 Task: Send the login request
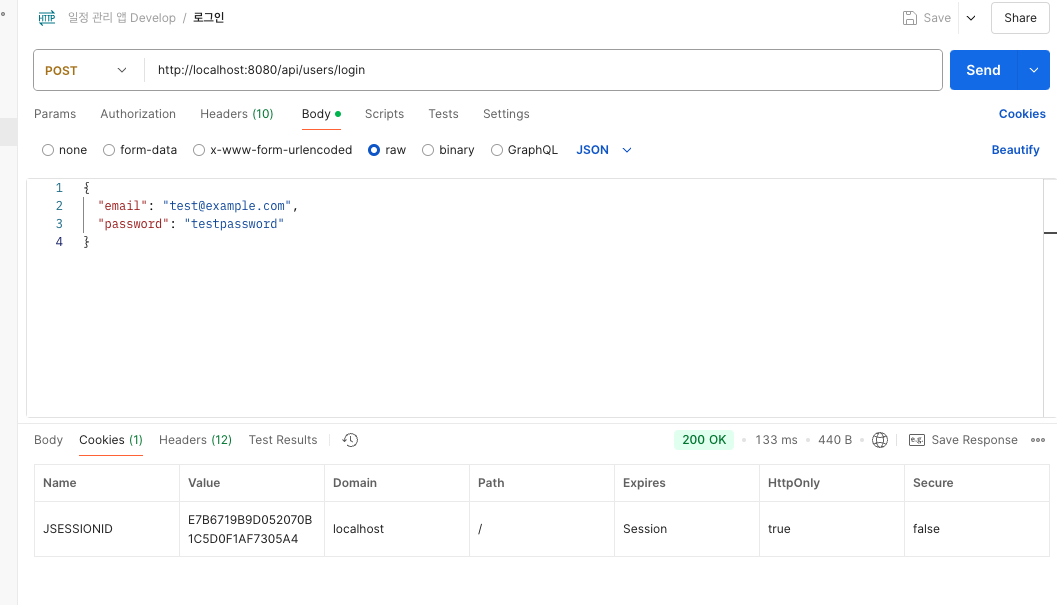tap(984, 70)
